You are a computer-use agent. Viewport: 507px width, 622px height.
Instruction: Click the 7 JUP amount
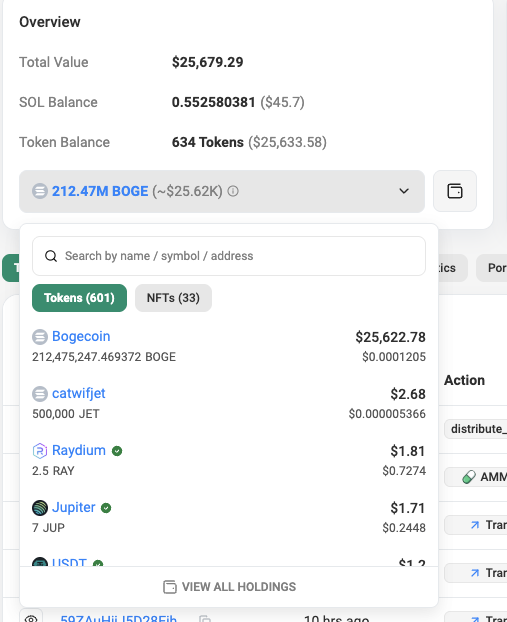tap(48, 528)
